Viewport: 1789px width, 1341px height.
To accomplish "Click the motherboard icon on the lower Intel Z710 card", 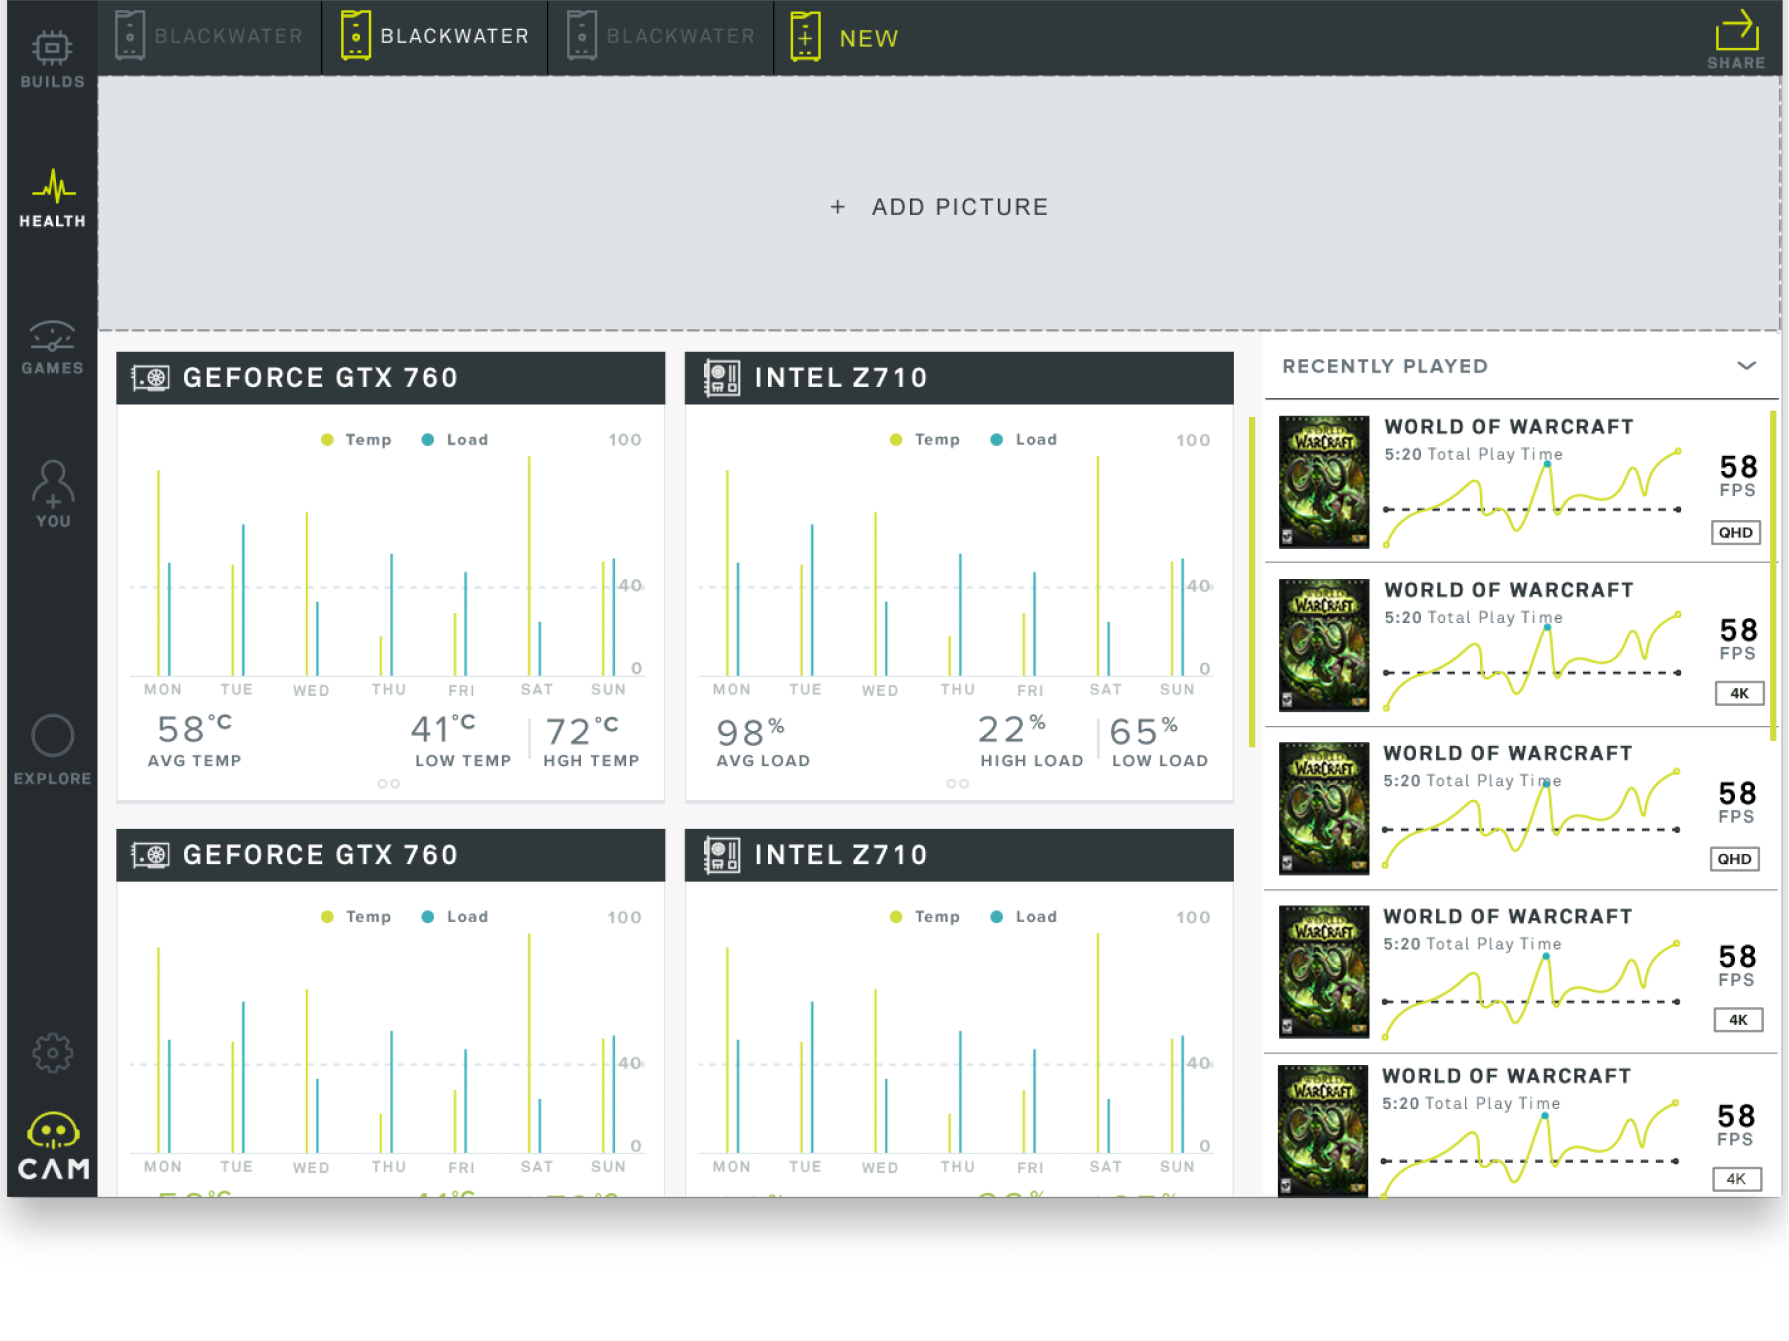I will coord(721,855).
